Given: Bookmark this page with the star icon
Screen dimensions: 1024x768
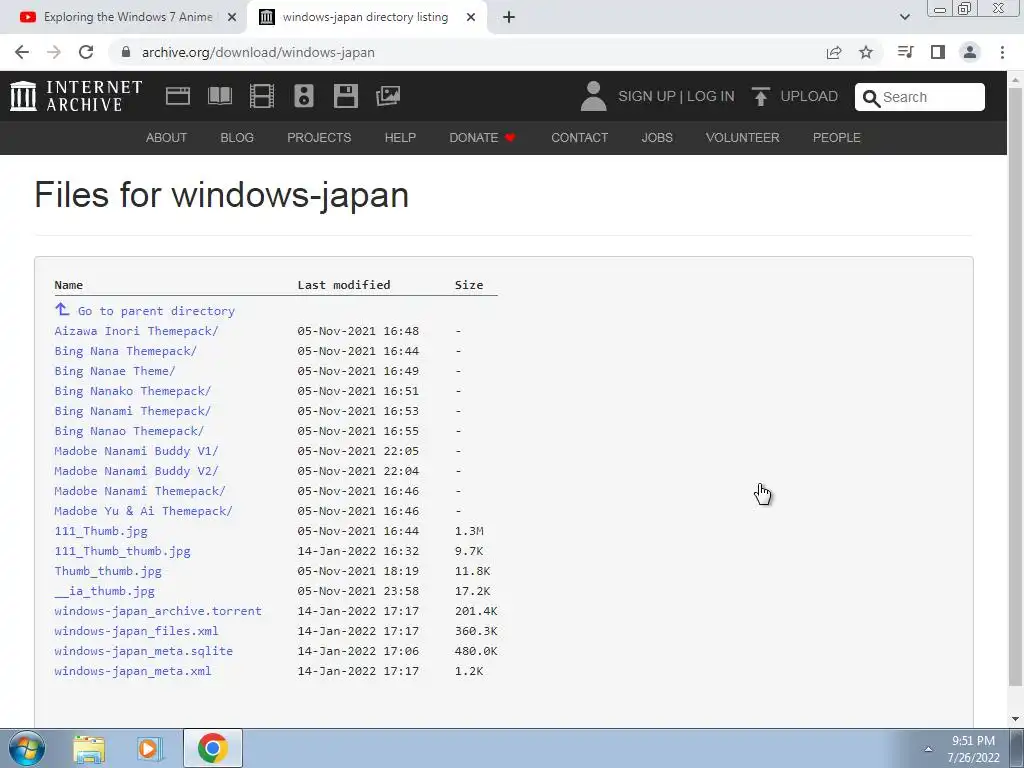Looking at the screenshot, I should 866,52.
